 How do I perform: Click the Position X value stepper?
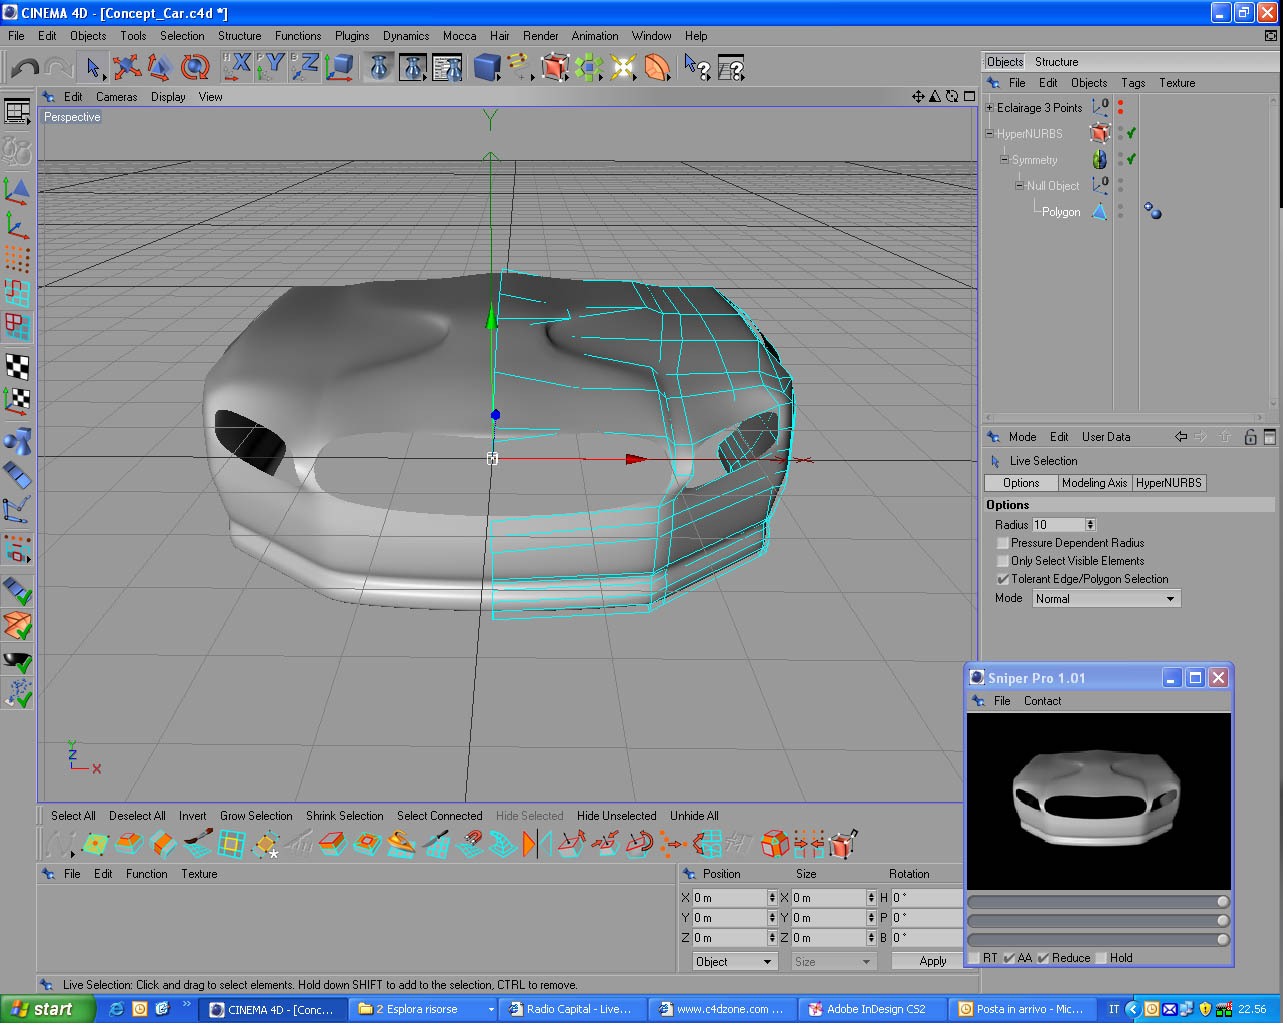(771, 897)
